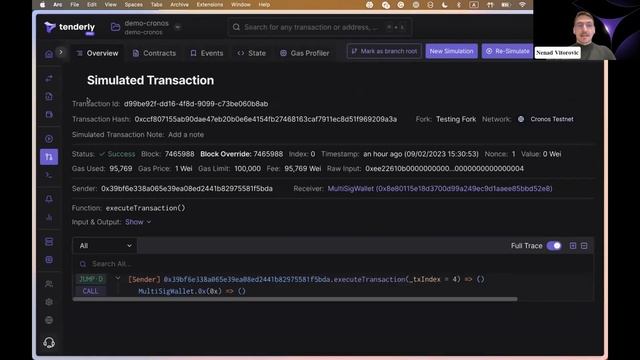Click the Tenderly logo
Viewport: 640px width, 360px height.
tap(69, 27)
